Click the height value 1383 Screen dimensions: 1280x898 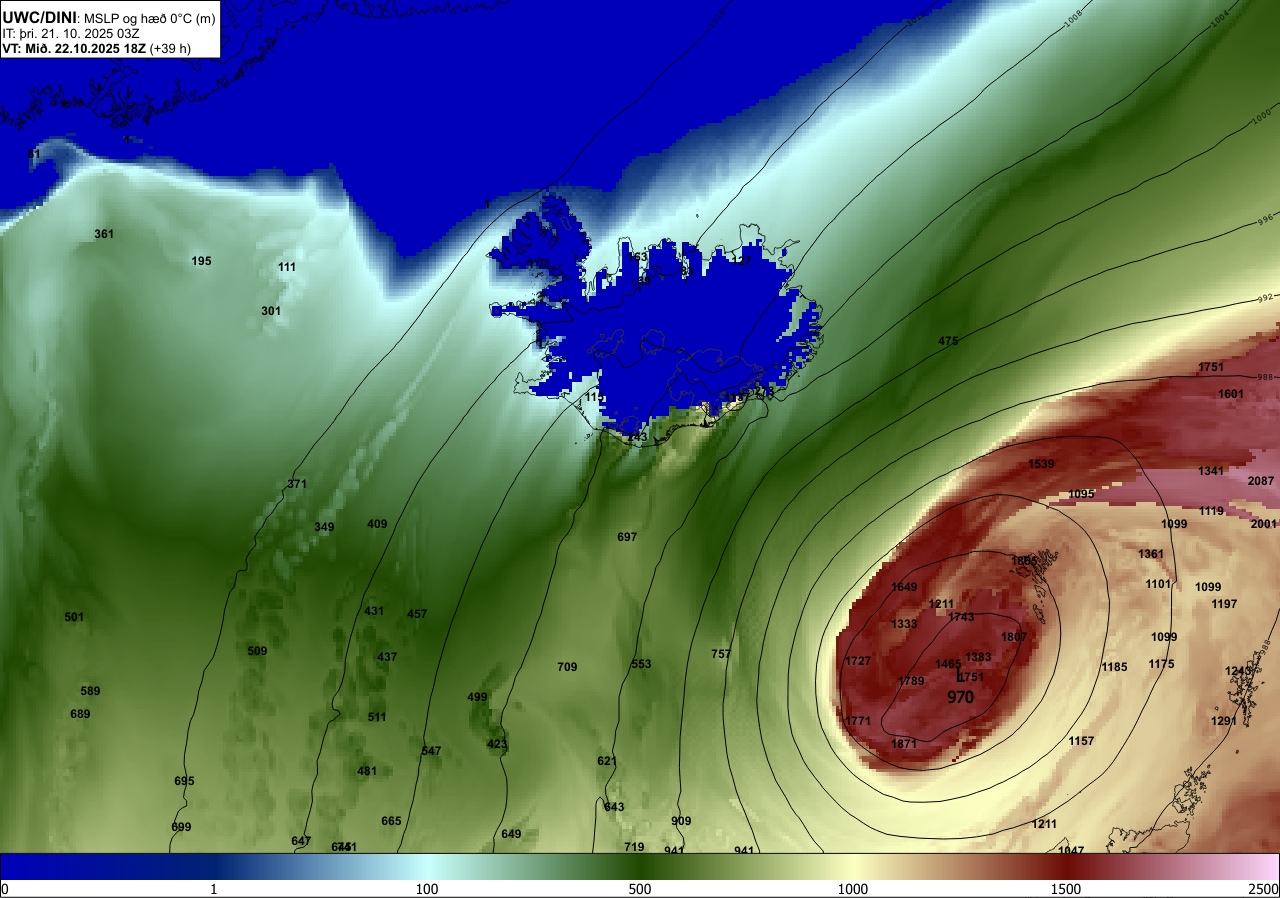978,657
